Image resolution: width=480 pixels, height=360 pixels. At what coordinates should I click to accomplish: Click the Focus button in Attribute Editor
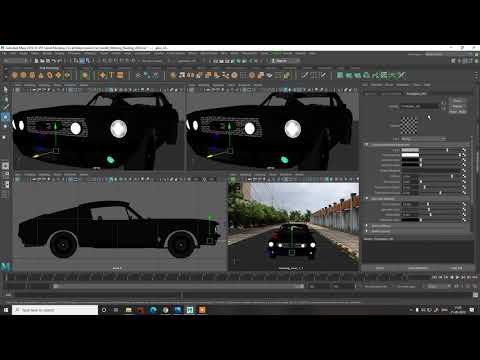coord(458,101)
